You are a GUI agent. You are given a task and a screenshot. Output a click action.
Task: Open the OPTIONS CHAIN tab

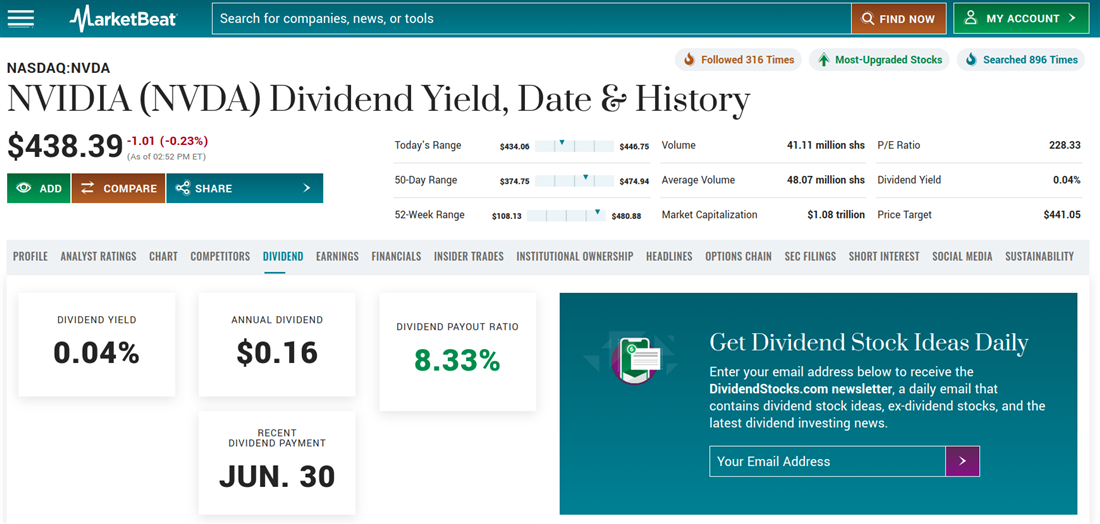(x=739, y=257)
